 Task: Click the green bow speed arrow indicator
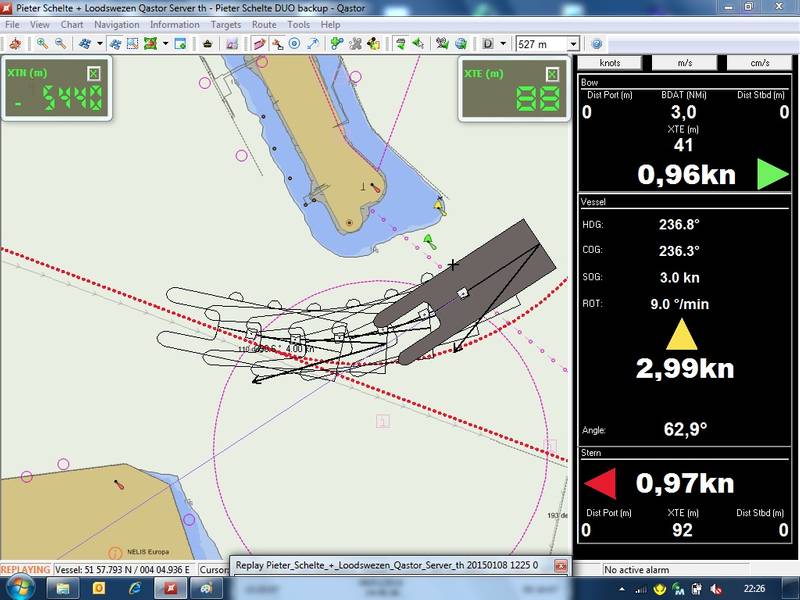point(772,174)
